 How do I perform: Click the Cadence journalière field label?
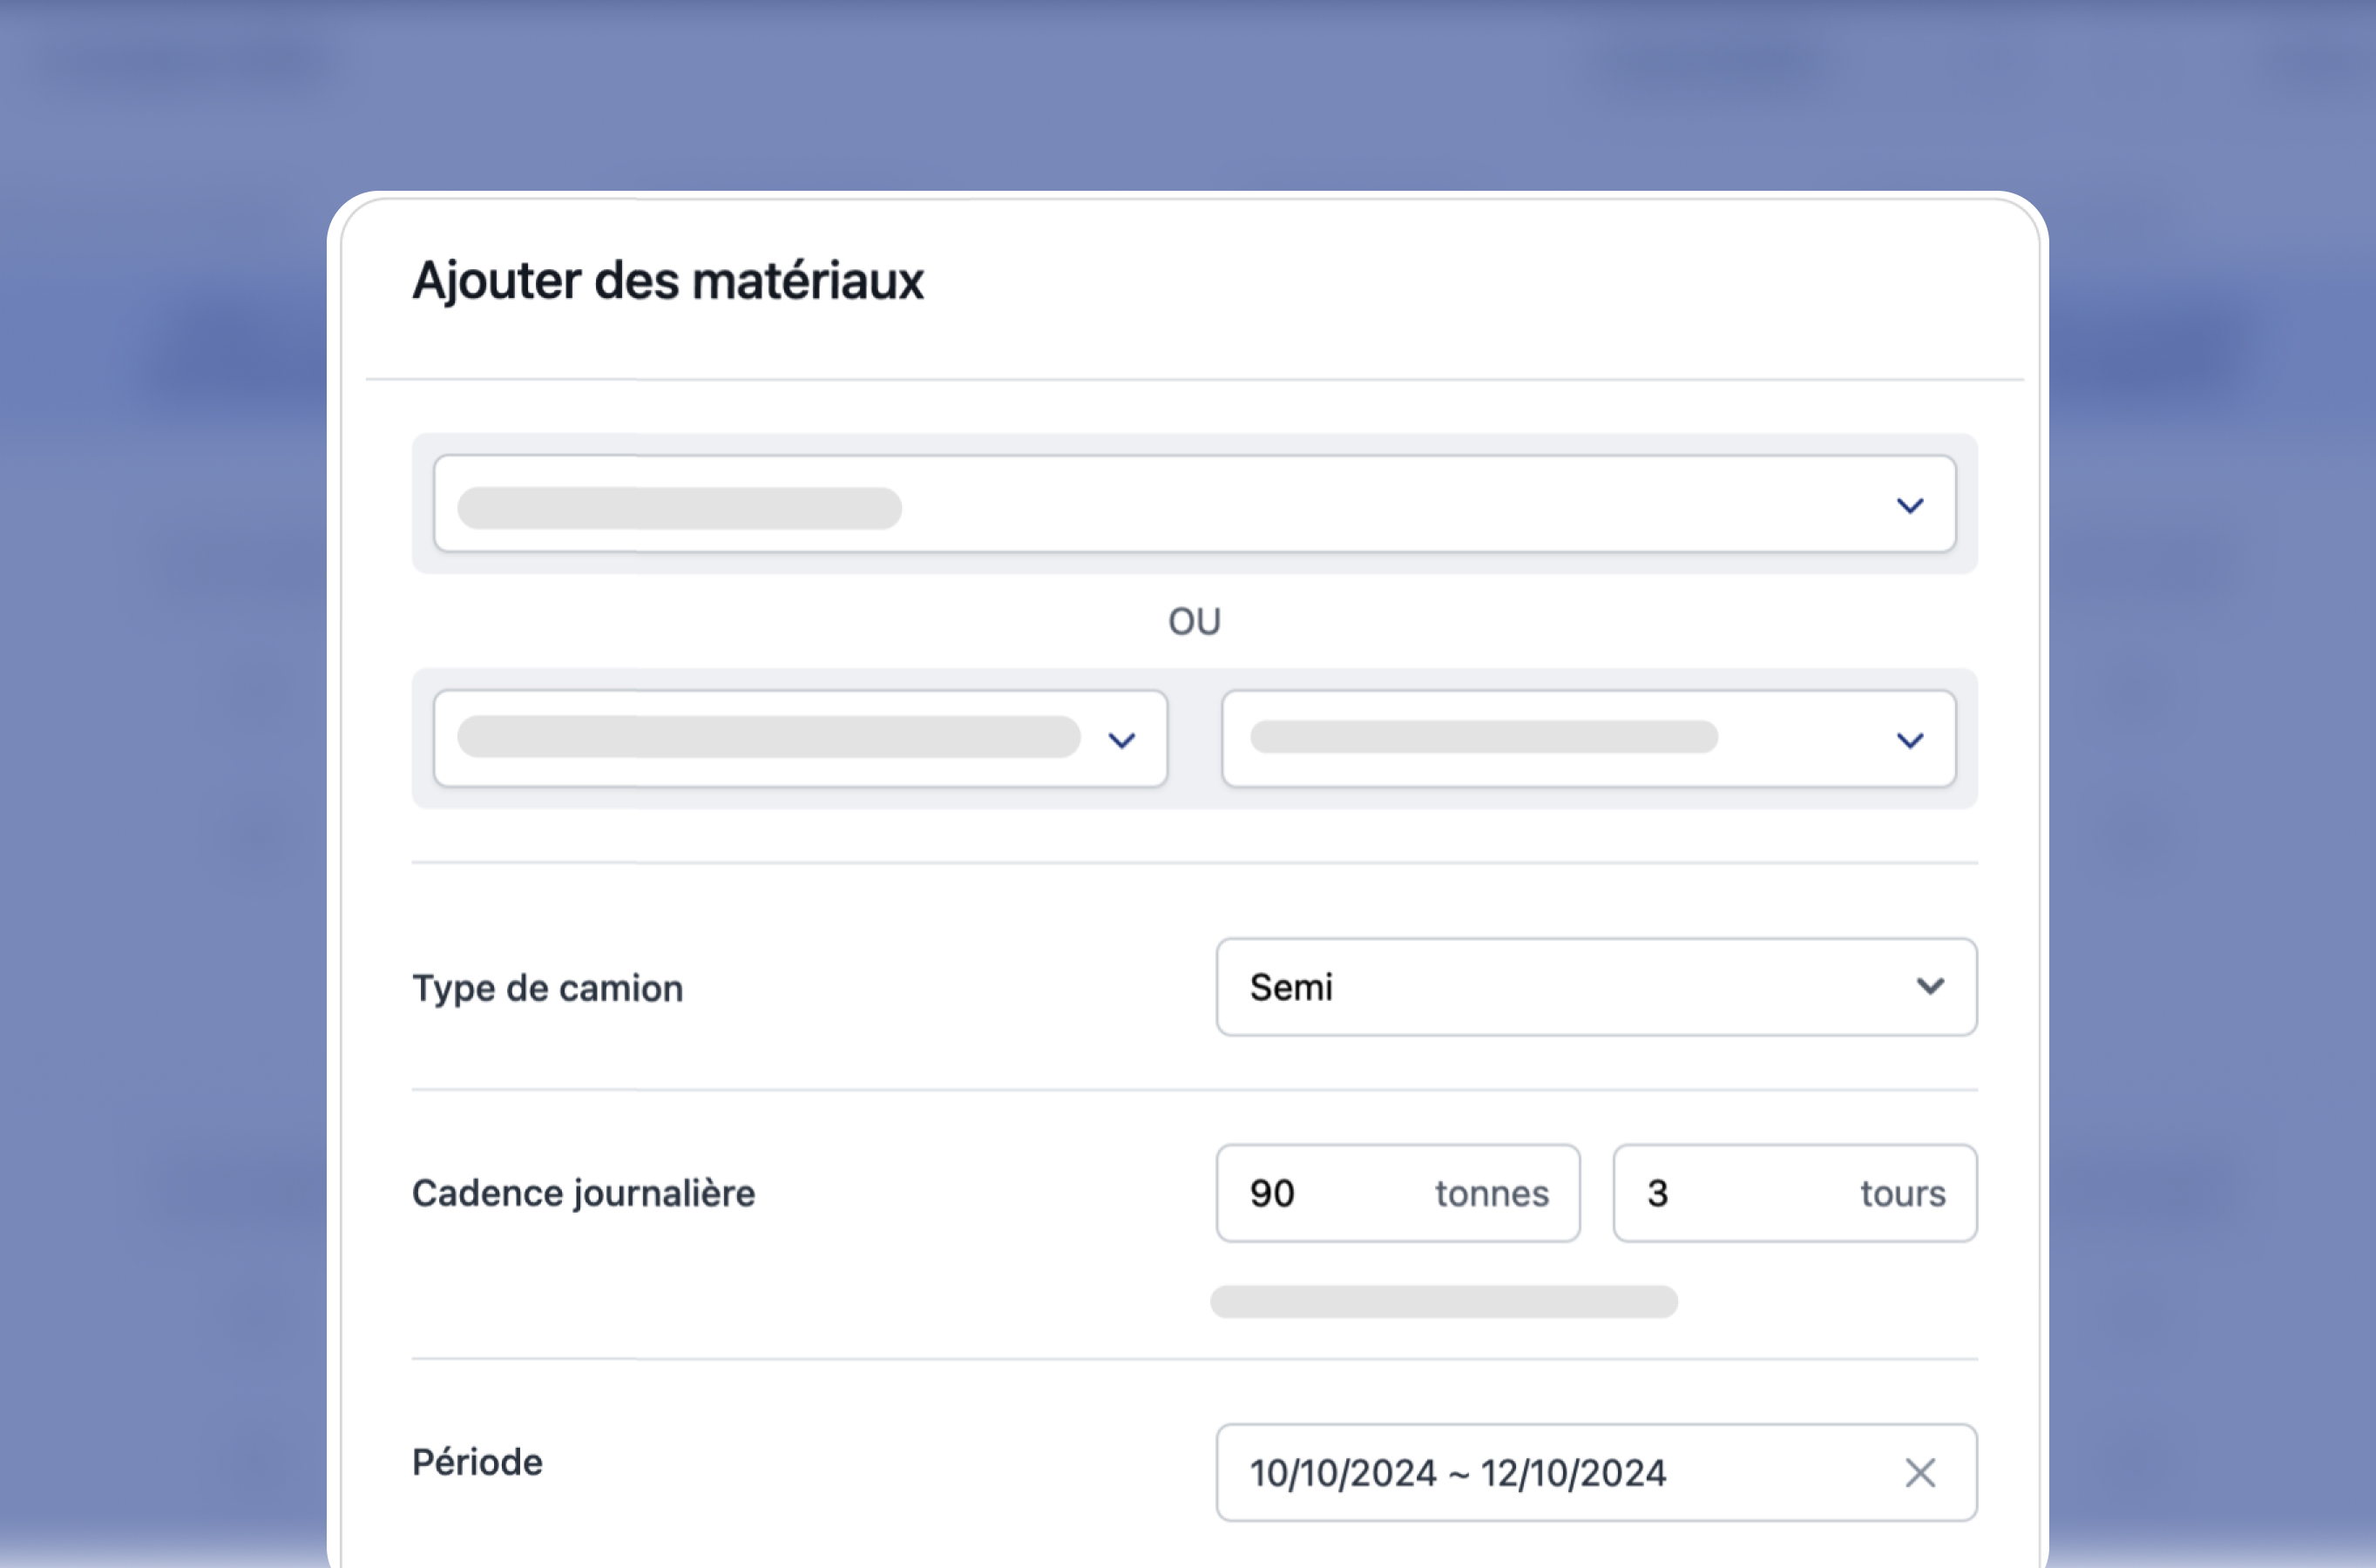[x=583, y=1192]
